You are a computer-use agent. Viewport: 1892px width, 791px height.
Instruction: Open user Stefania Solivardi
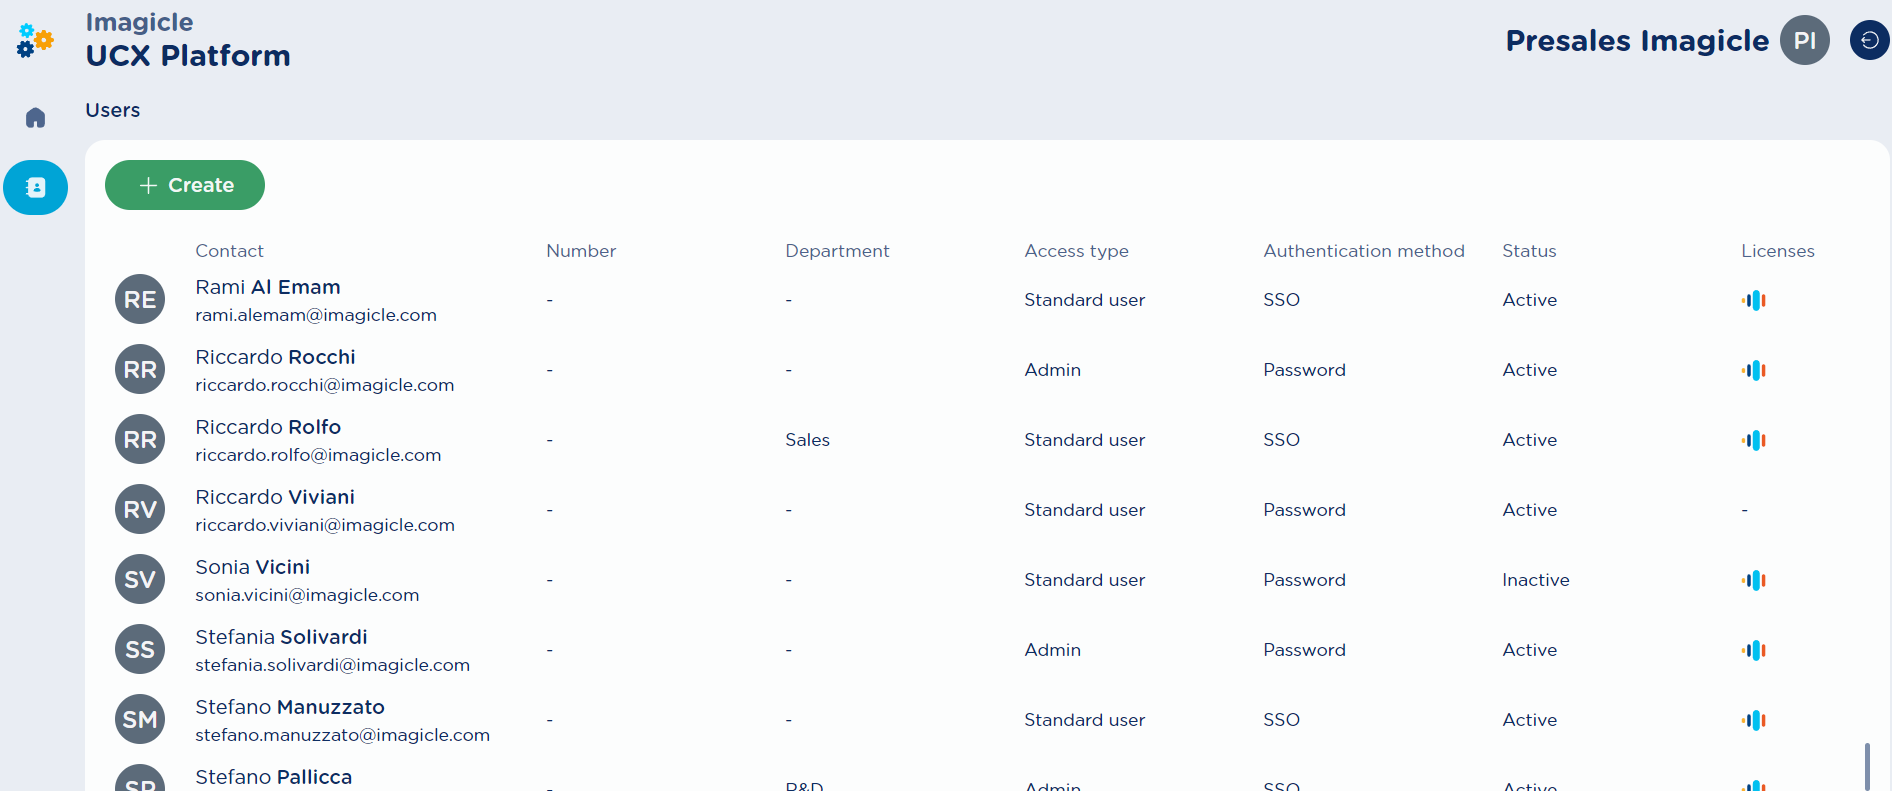click(281, 637)
